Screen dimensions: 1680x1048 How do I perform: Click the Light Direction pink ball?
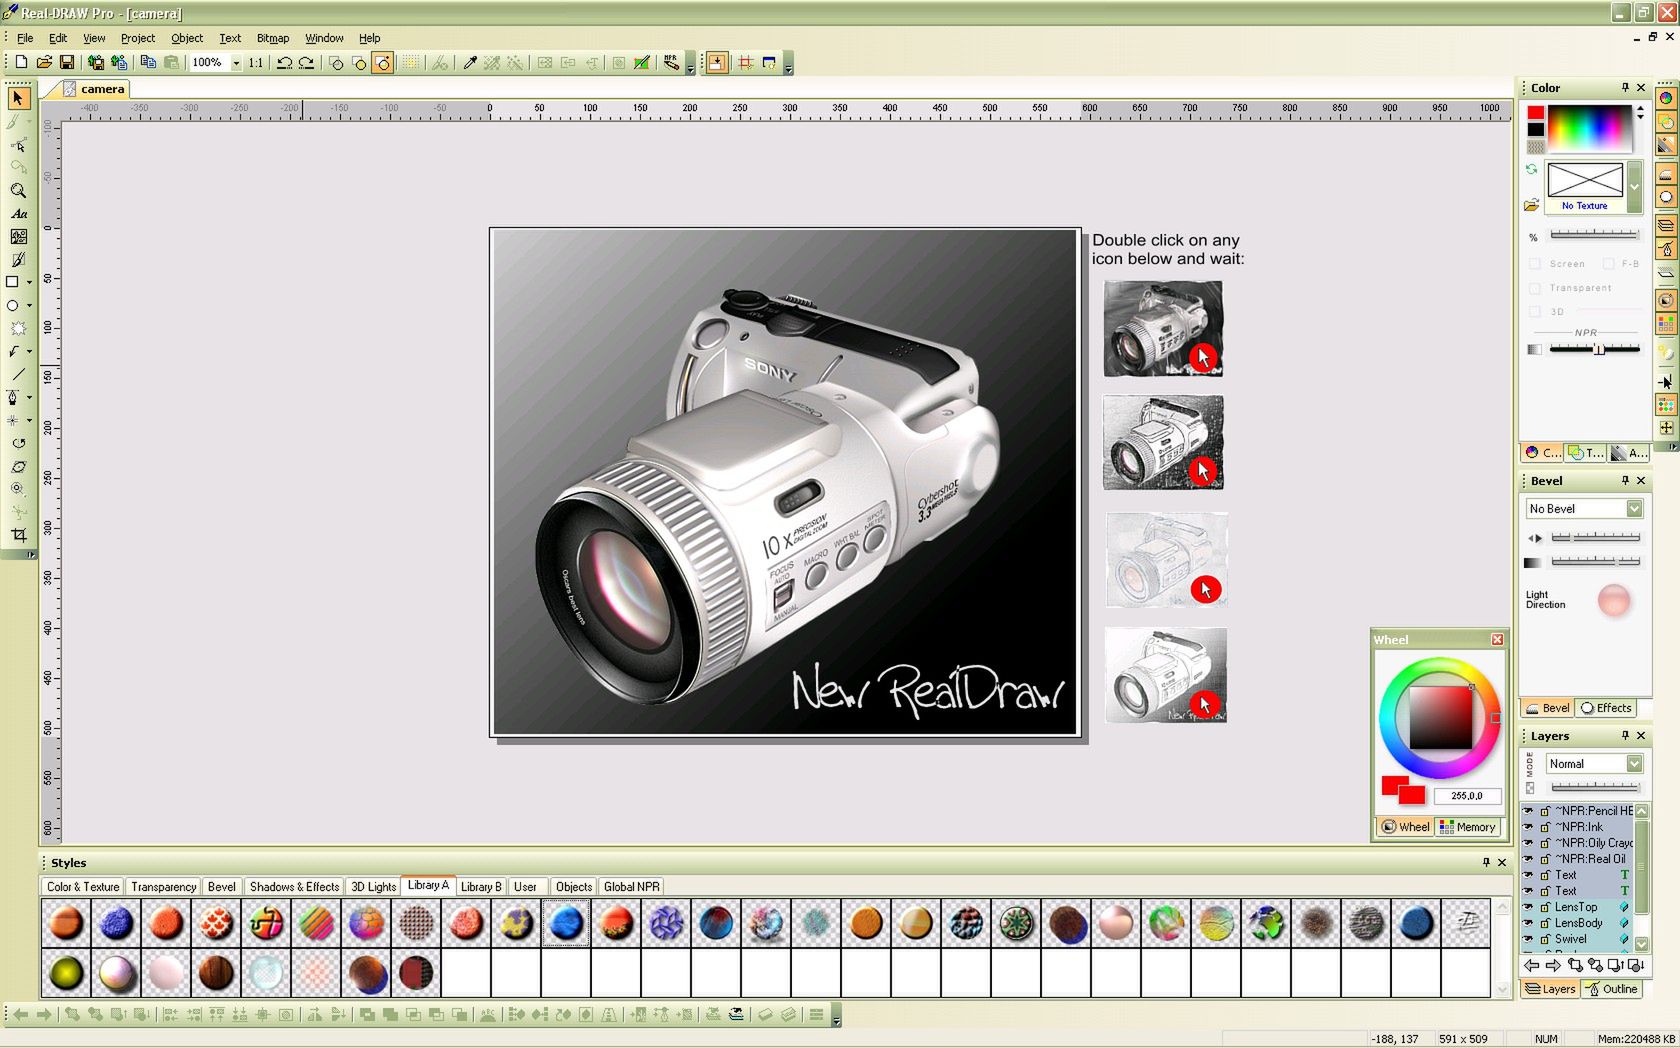pos(1613,601)
